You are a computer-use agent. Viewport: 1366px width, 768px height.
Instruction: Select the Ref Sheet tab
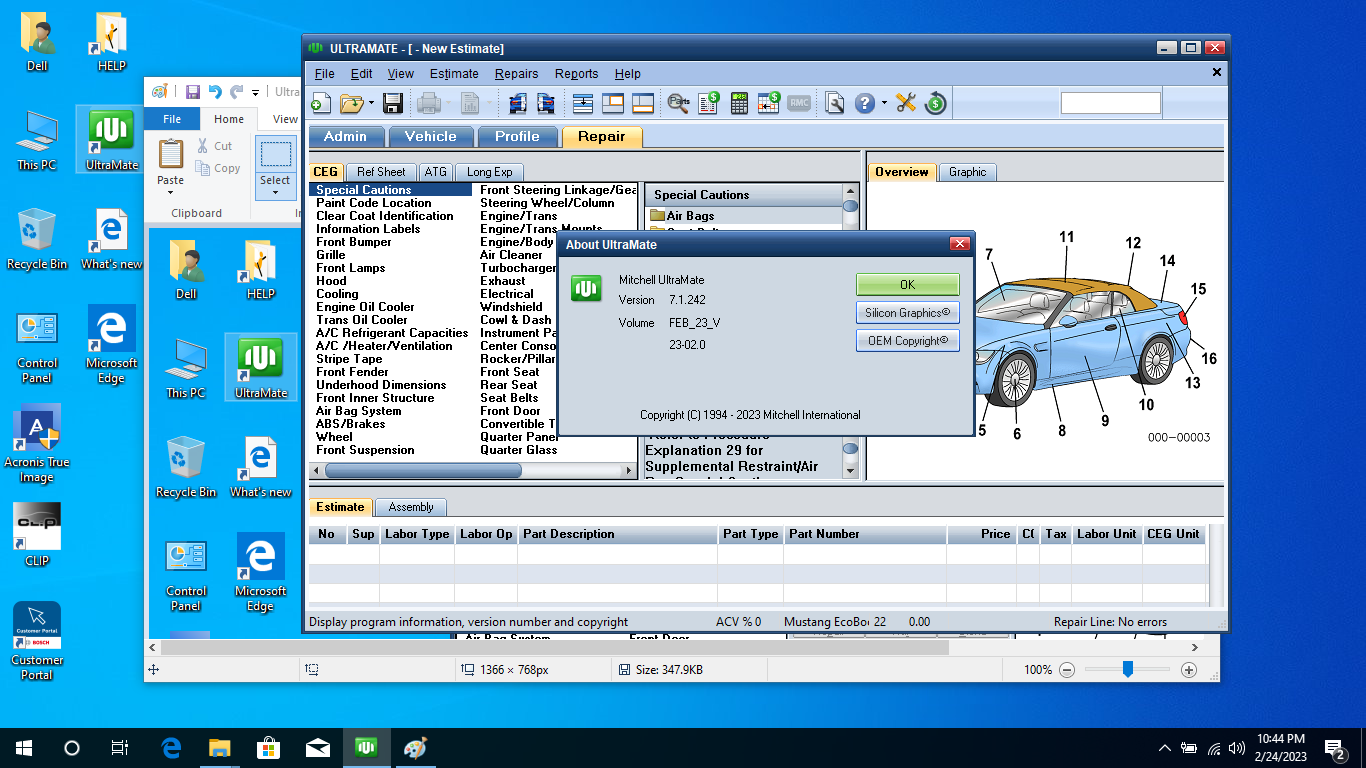(381, 172)
